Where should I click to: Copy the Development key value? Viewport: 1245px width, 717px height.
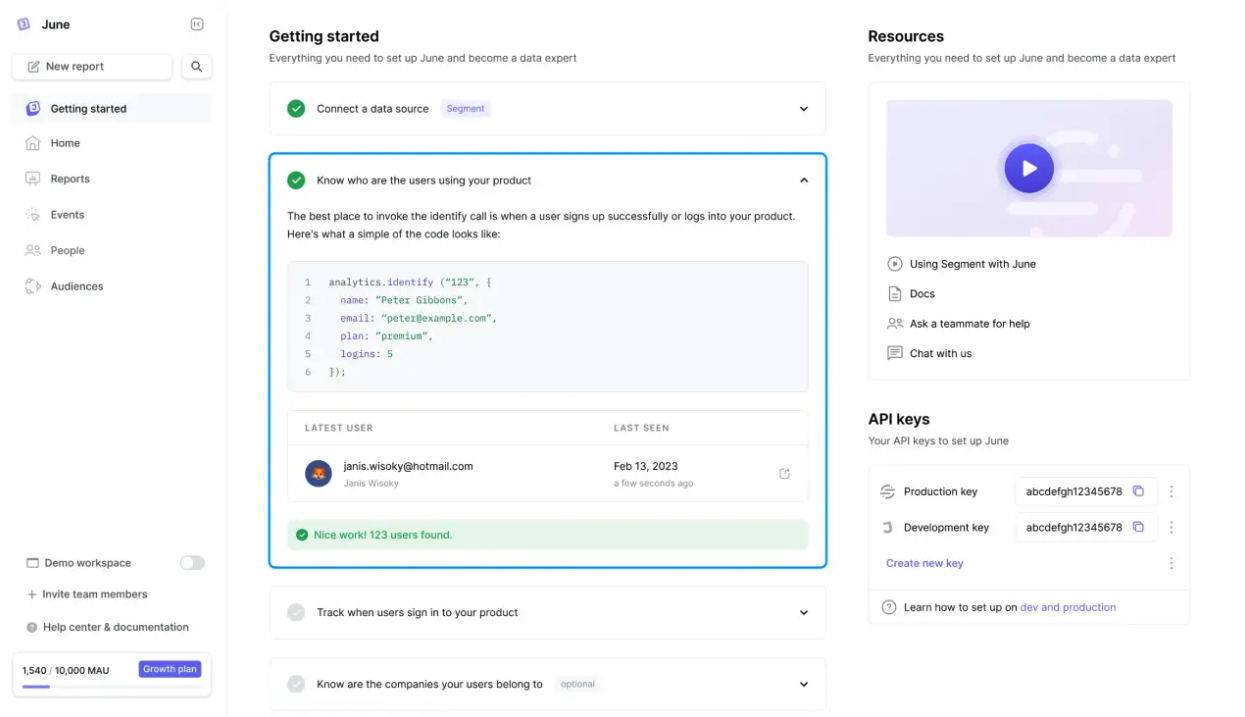pos(1138,528)
